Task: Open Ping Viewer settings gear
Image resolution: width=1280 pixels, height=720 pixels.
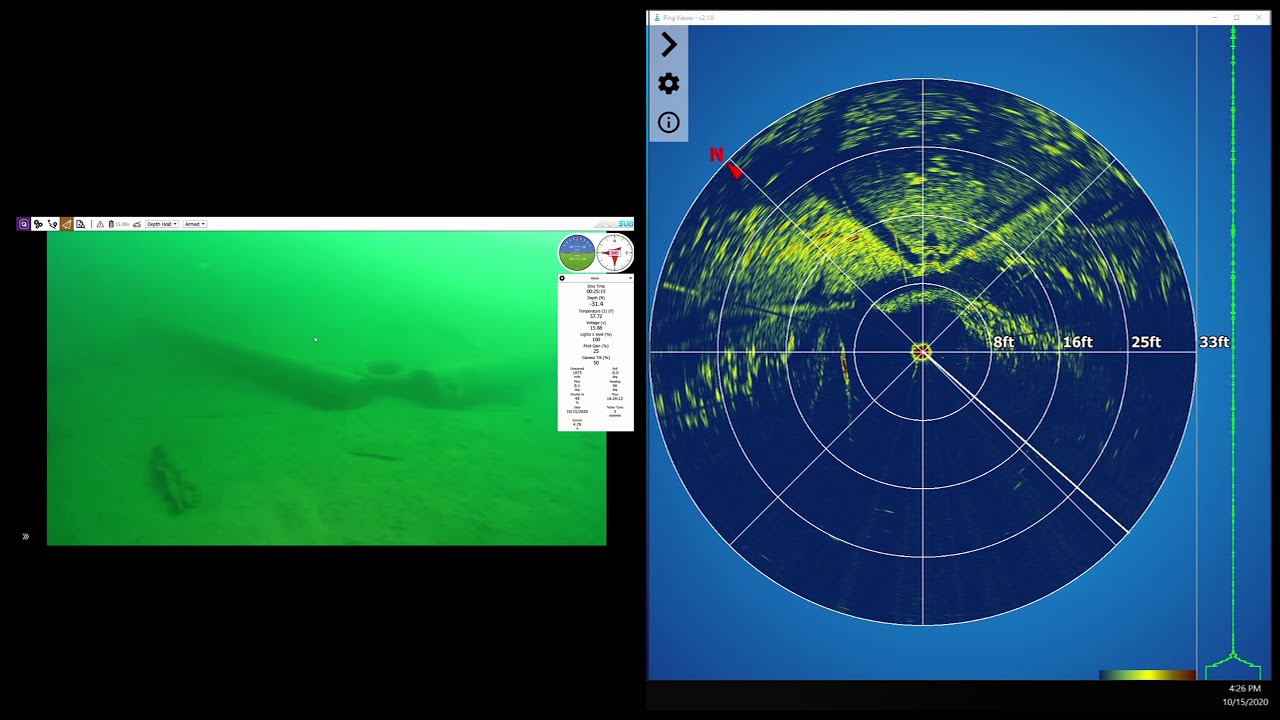Action: click(669, 84)
